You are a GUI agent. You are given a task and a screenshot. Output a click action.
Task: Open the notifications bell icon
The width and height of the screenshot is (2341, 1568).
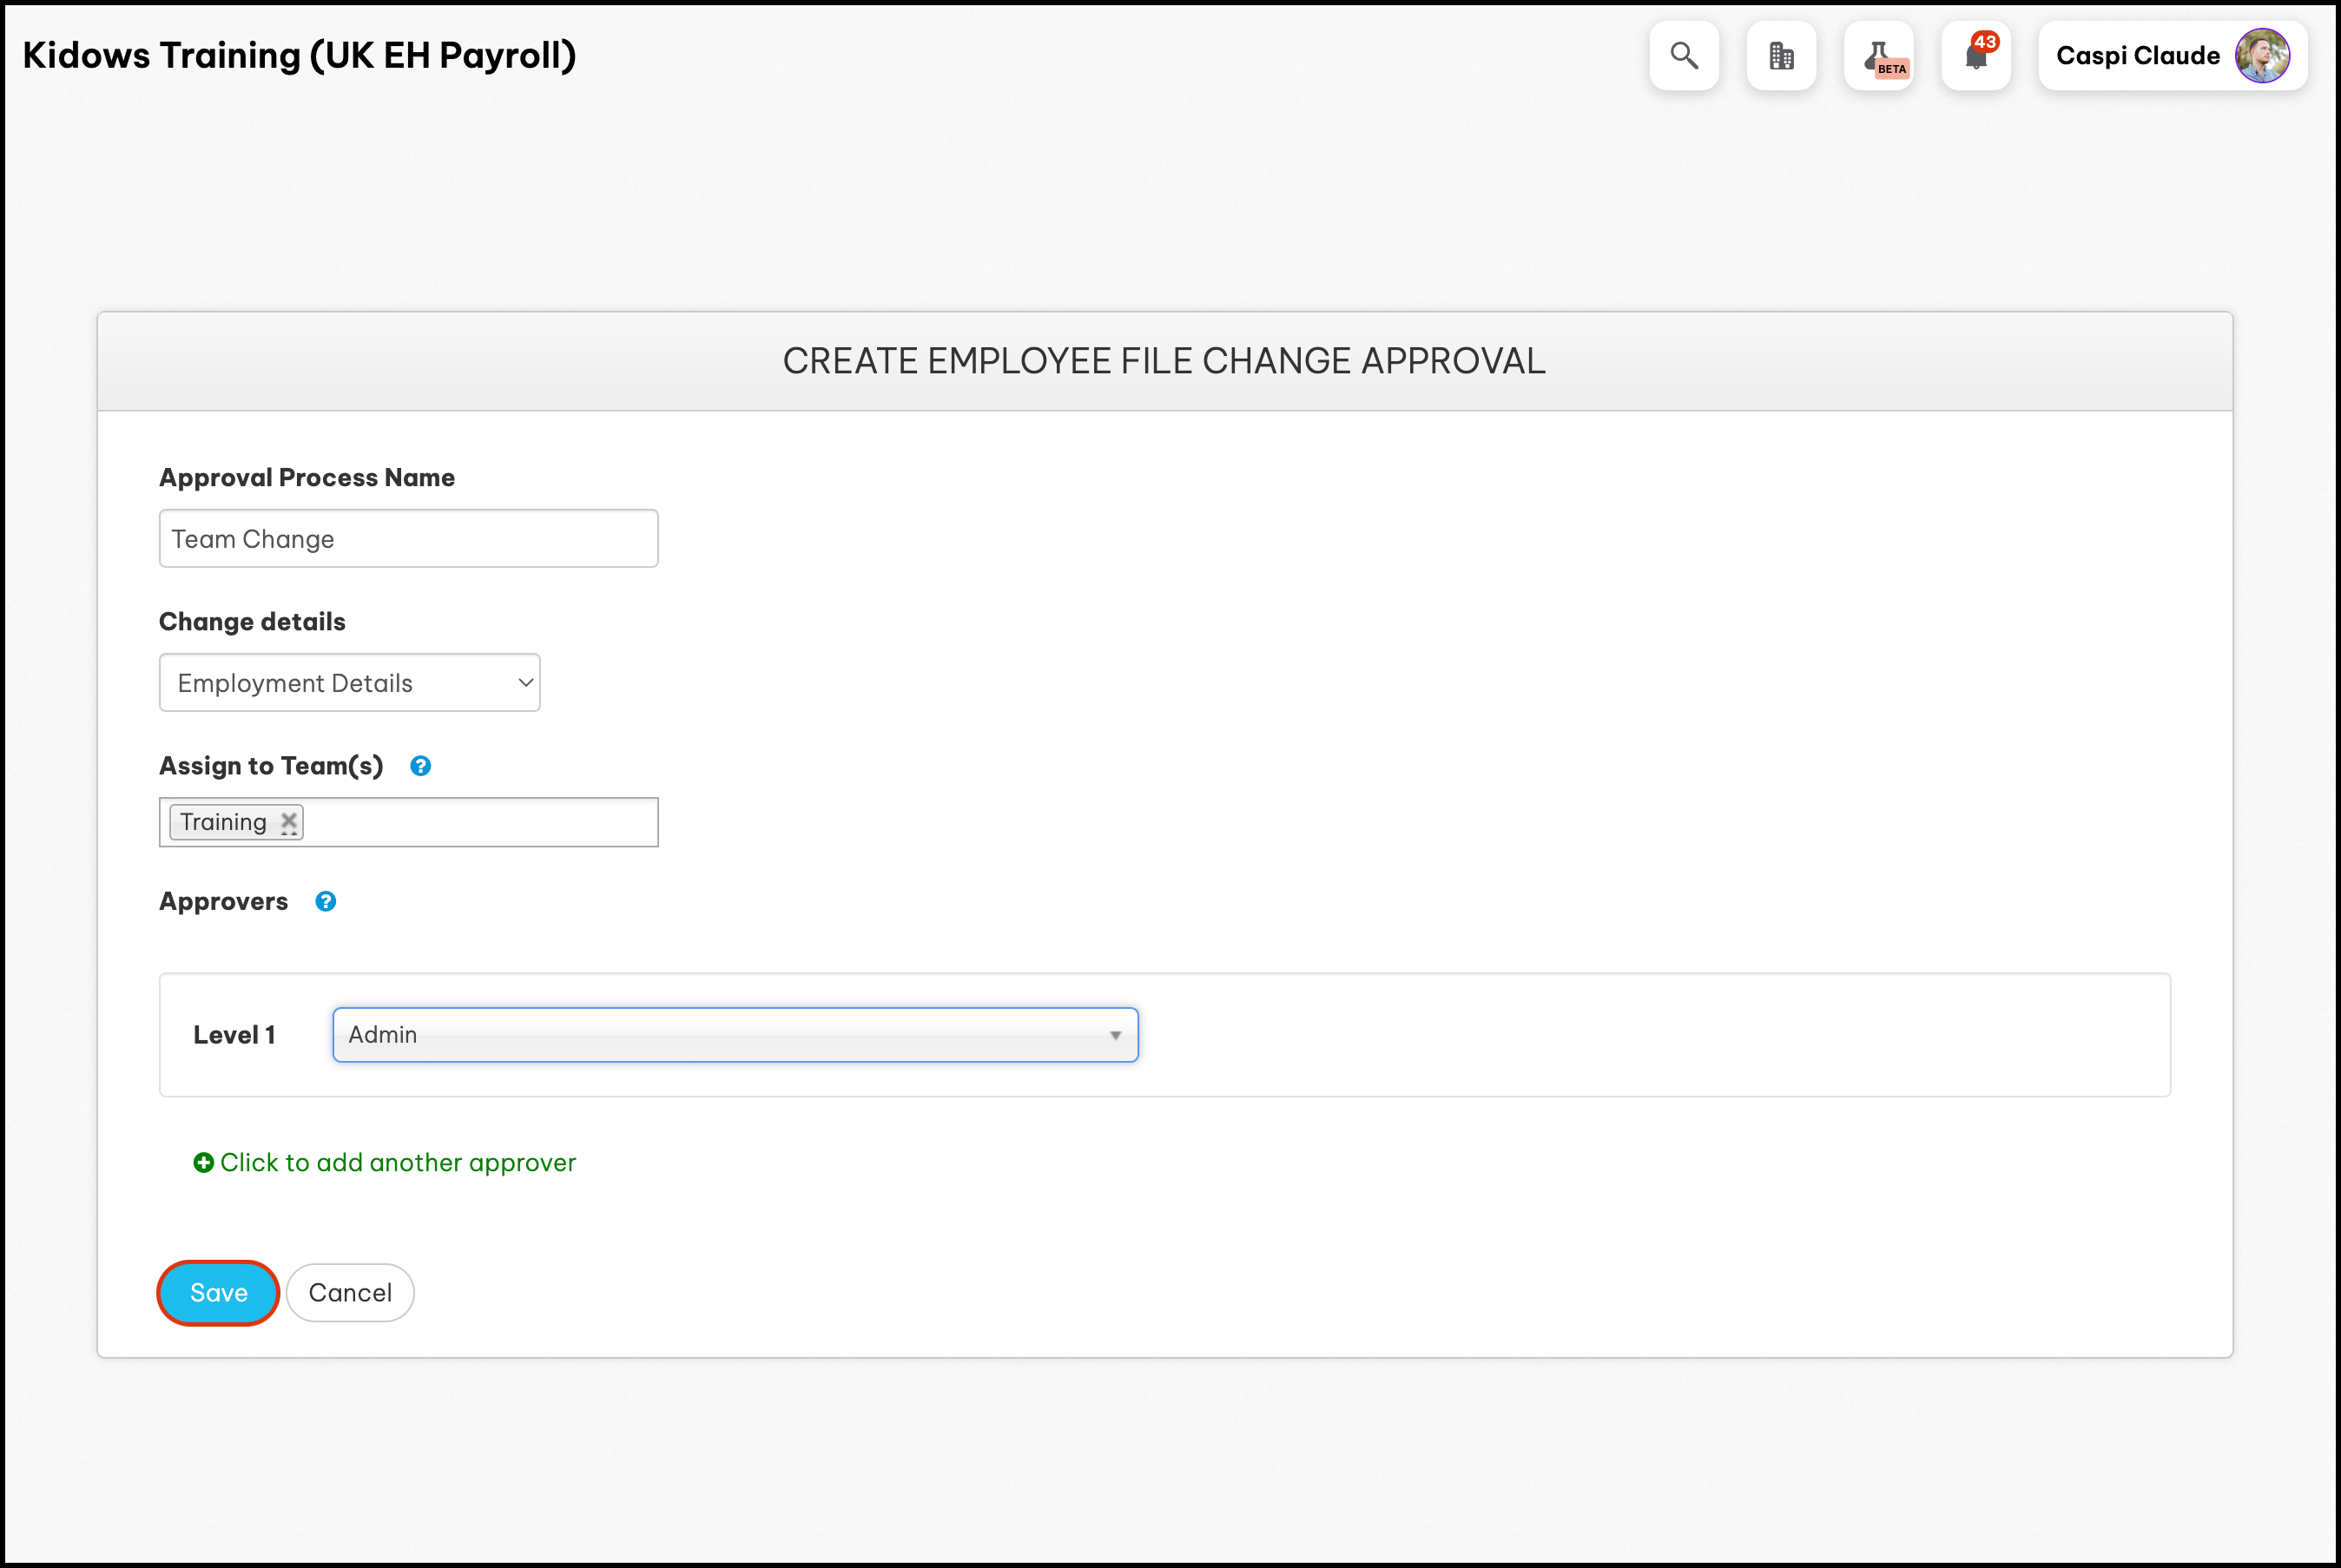[1975, 58]
